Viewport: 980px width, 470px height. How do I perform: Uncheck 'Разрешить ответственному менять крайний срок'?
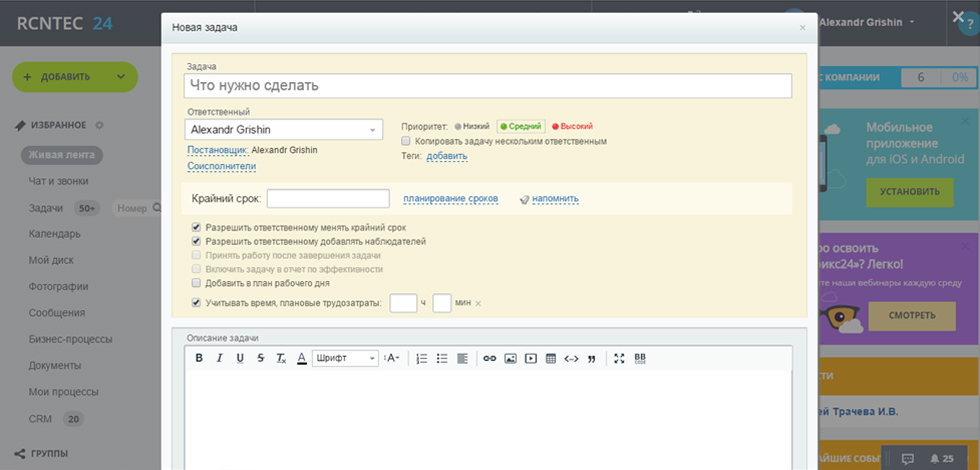tap(196, 228)
